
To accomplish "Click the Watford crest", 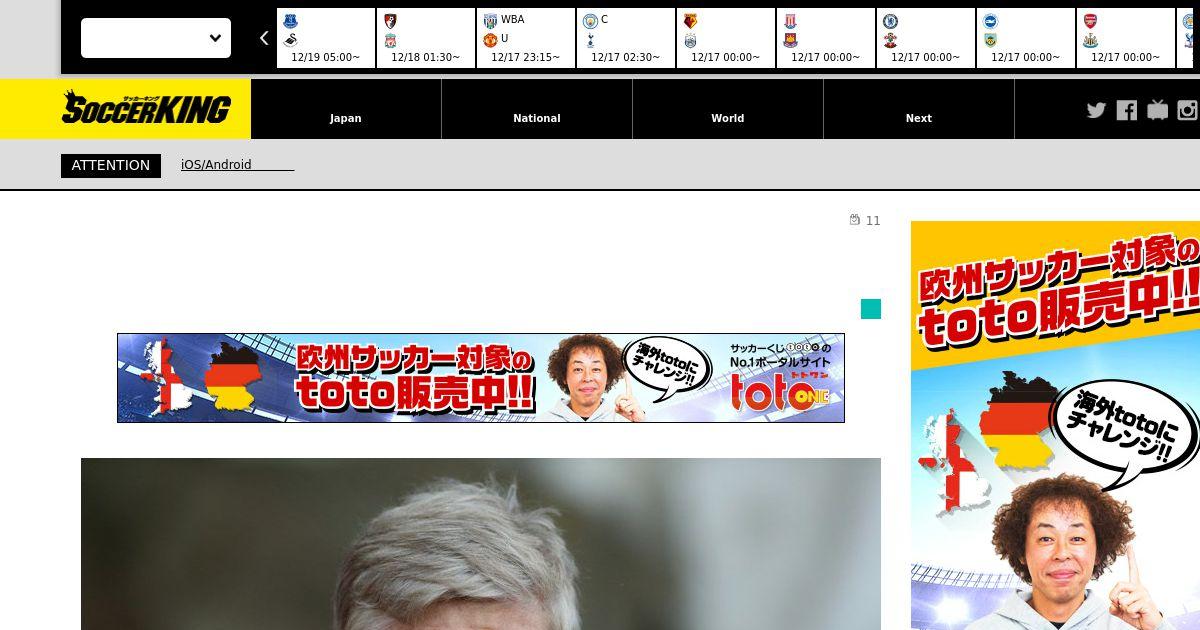I will tap(690, 21).
